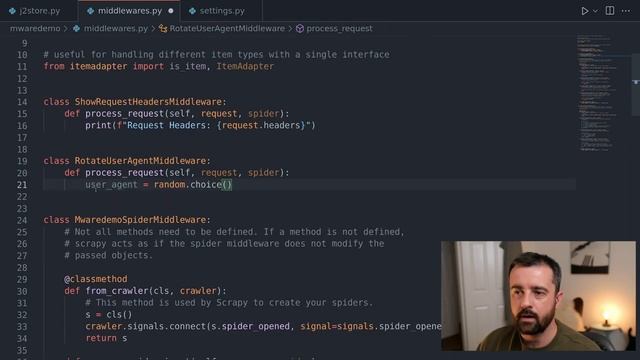Click the Python icon in j2store.py tab
This screenshot has height=360, width=640.
[x=12, y=11]
